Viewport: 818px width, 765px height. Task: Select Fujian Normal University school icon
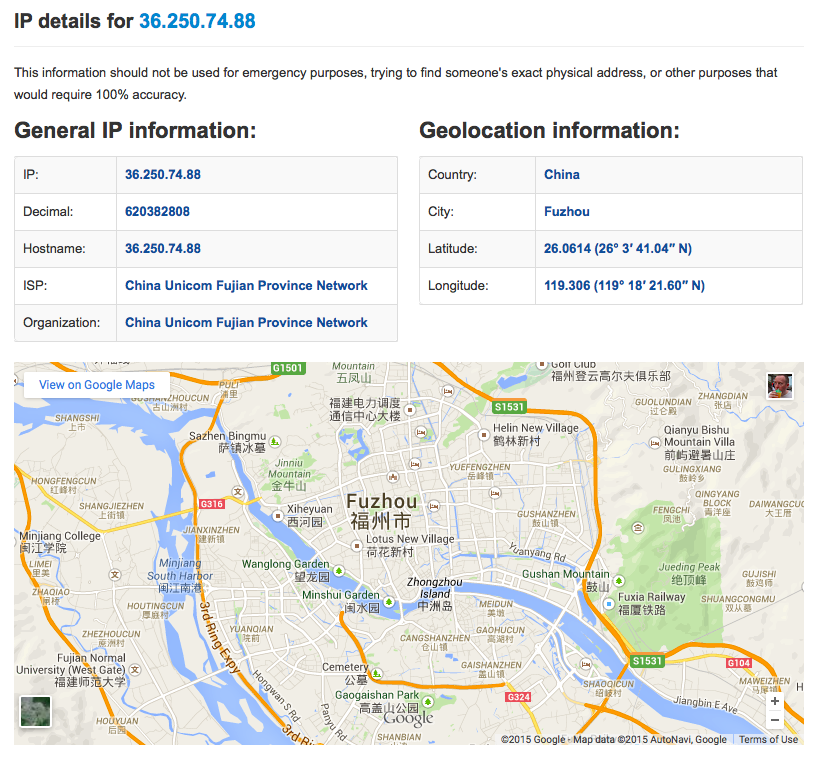tap(135, 670)
